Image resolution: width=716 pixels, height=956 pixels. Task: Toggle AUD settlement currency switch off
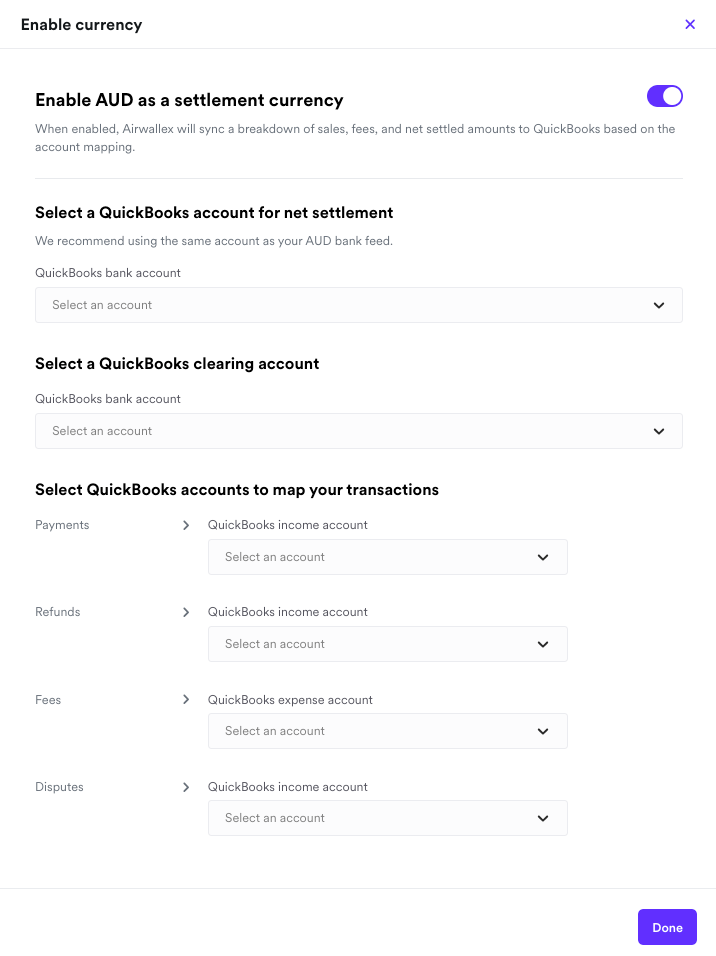pyautogui.click(x=664, y=96)
